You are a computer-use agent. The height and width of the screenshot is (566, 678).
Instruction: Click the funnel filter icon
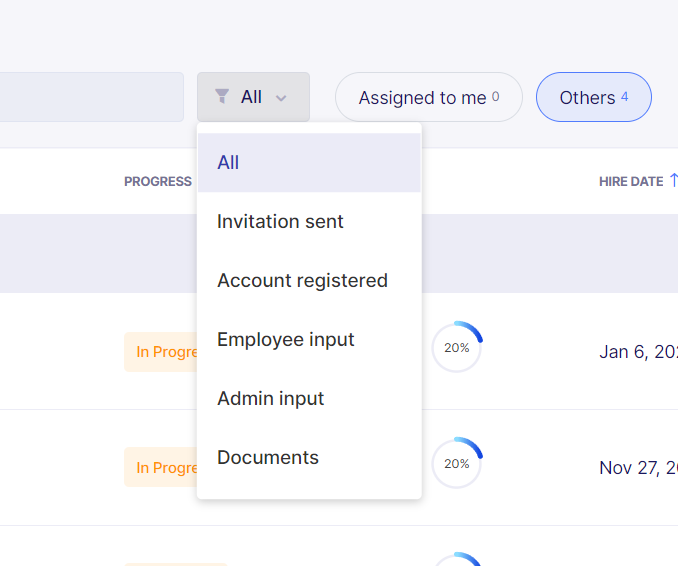pos(222,96)
